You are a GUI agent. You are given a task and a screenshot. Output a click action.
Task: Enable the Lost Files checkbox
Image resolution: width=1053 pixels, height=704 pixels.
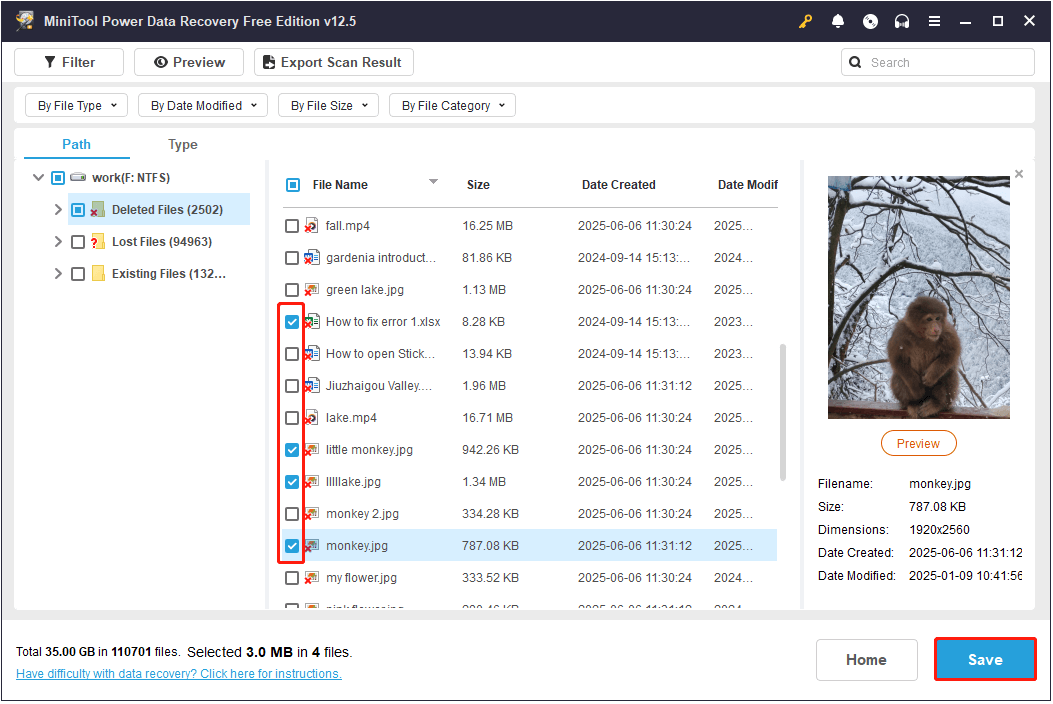77,241
